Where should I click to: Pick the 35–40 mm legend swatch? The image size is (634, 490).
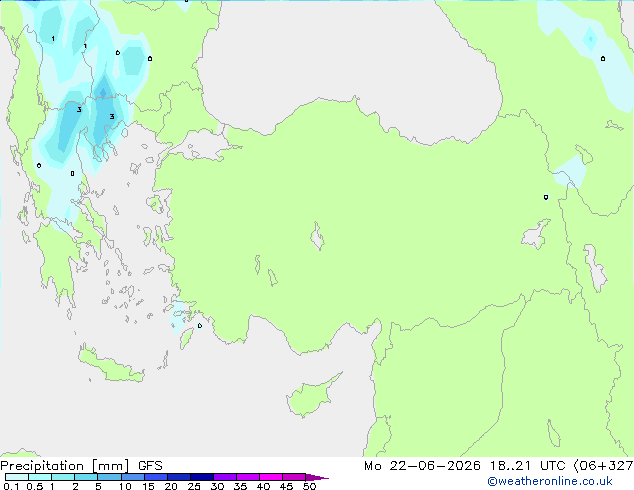pos(248,477)
